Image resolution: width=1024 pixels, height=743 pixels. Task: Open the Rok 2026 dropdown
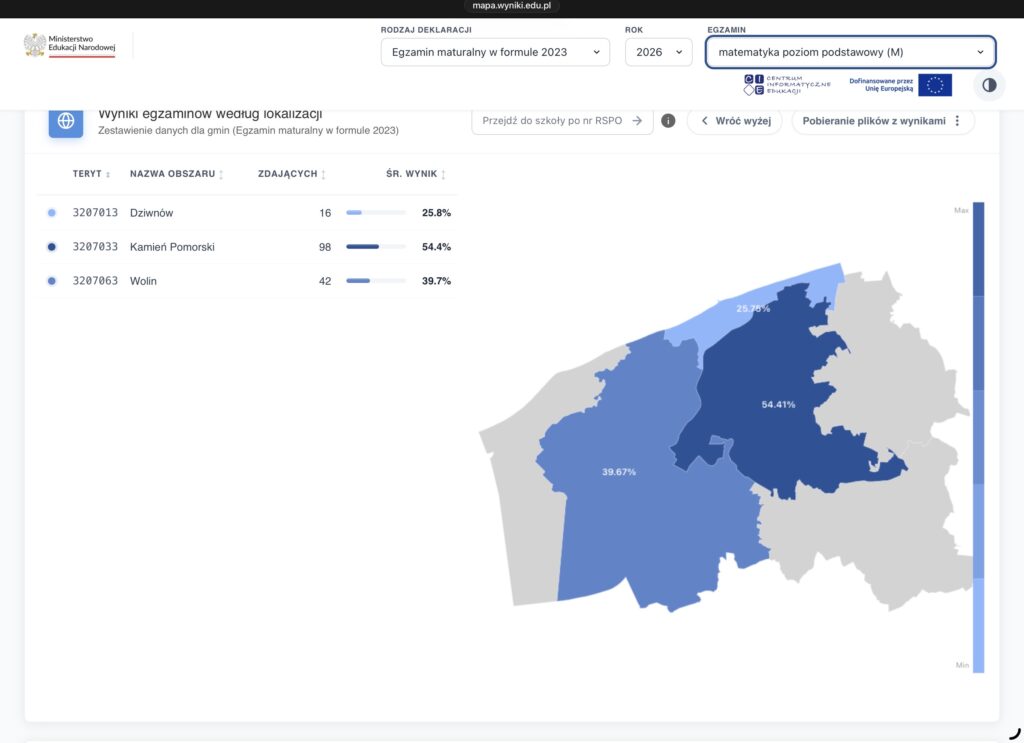pos(658,52)
